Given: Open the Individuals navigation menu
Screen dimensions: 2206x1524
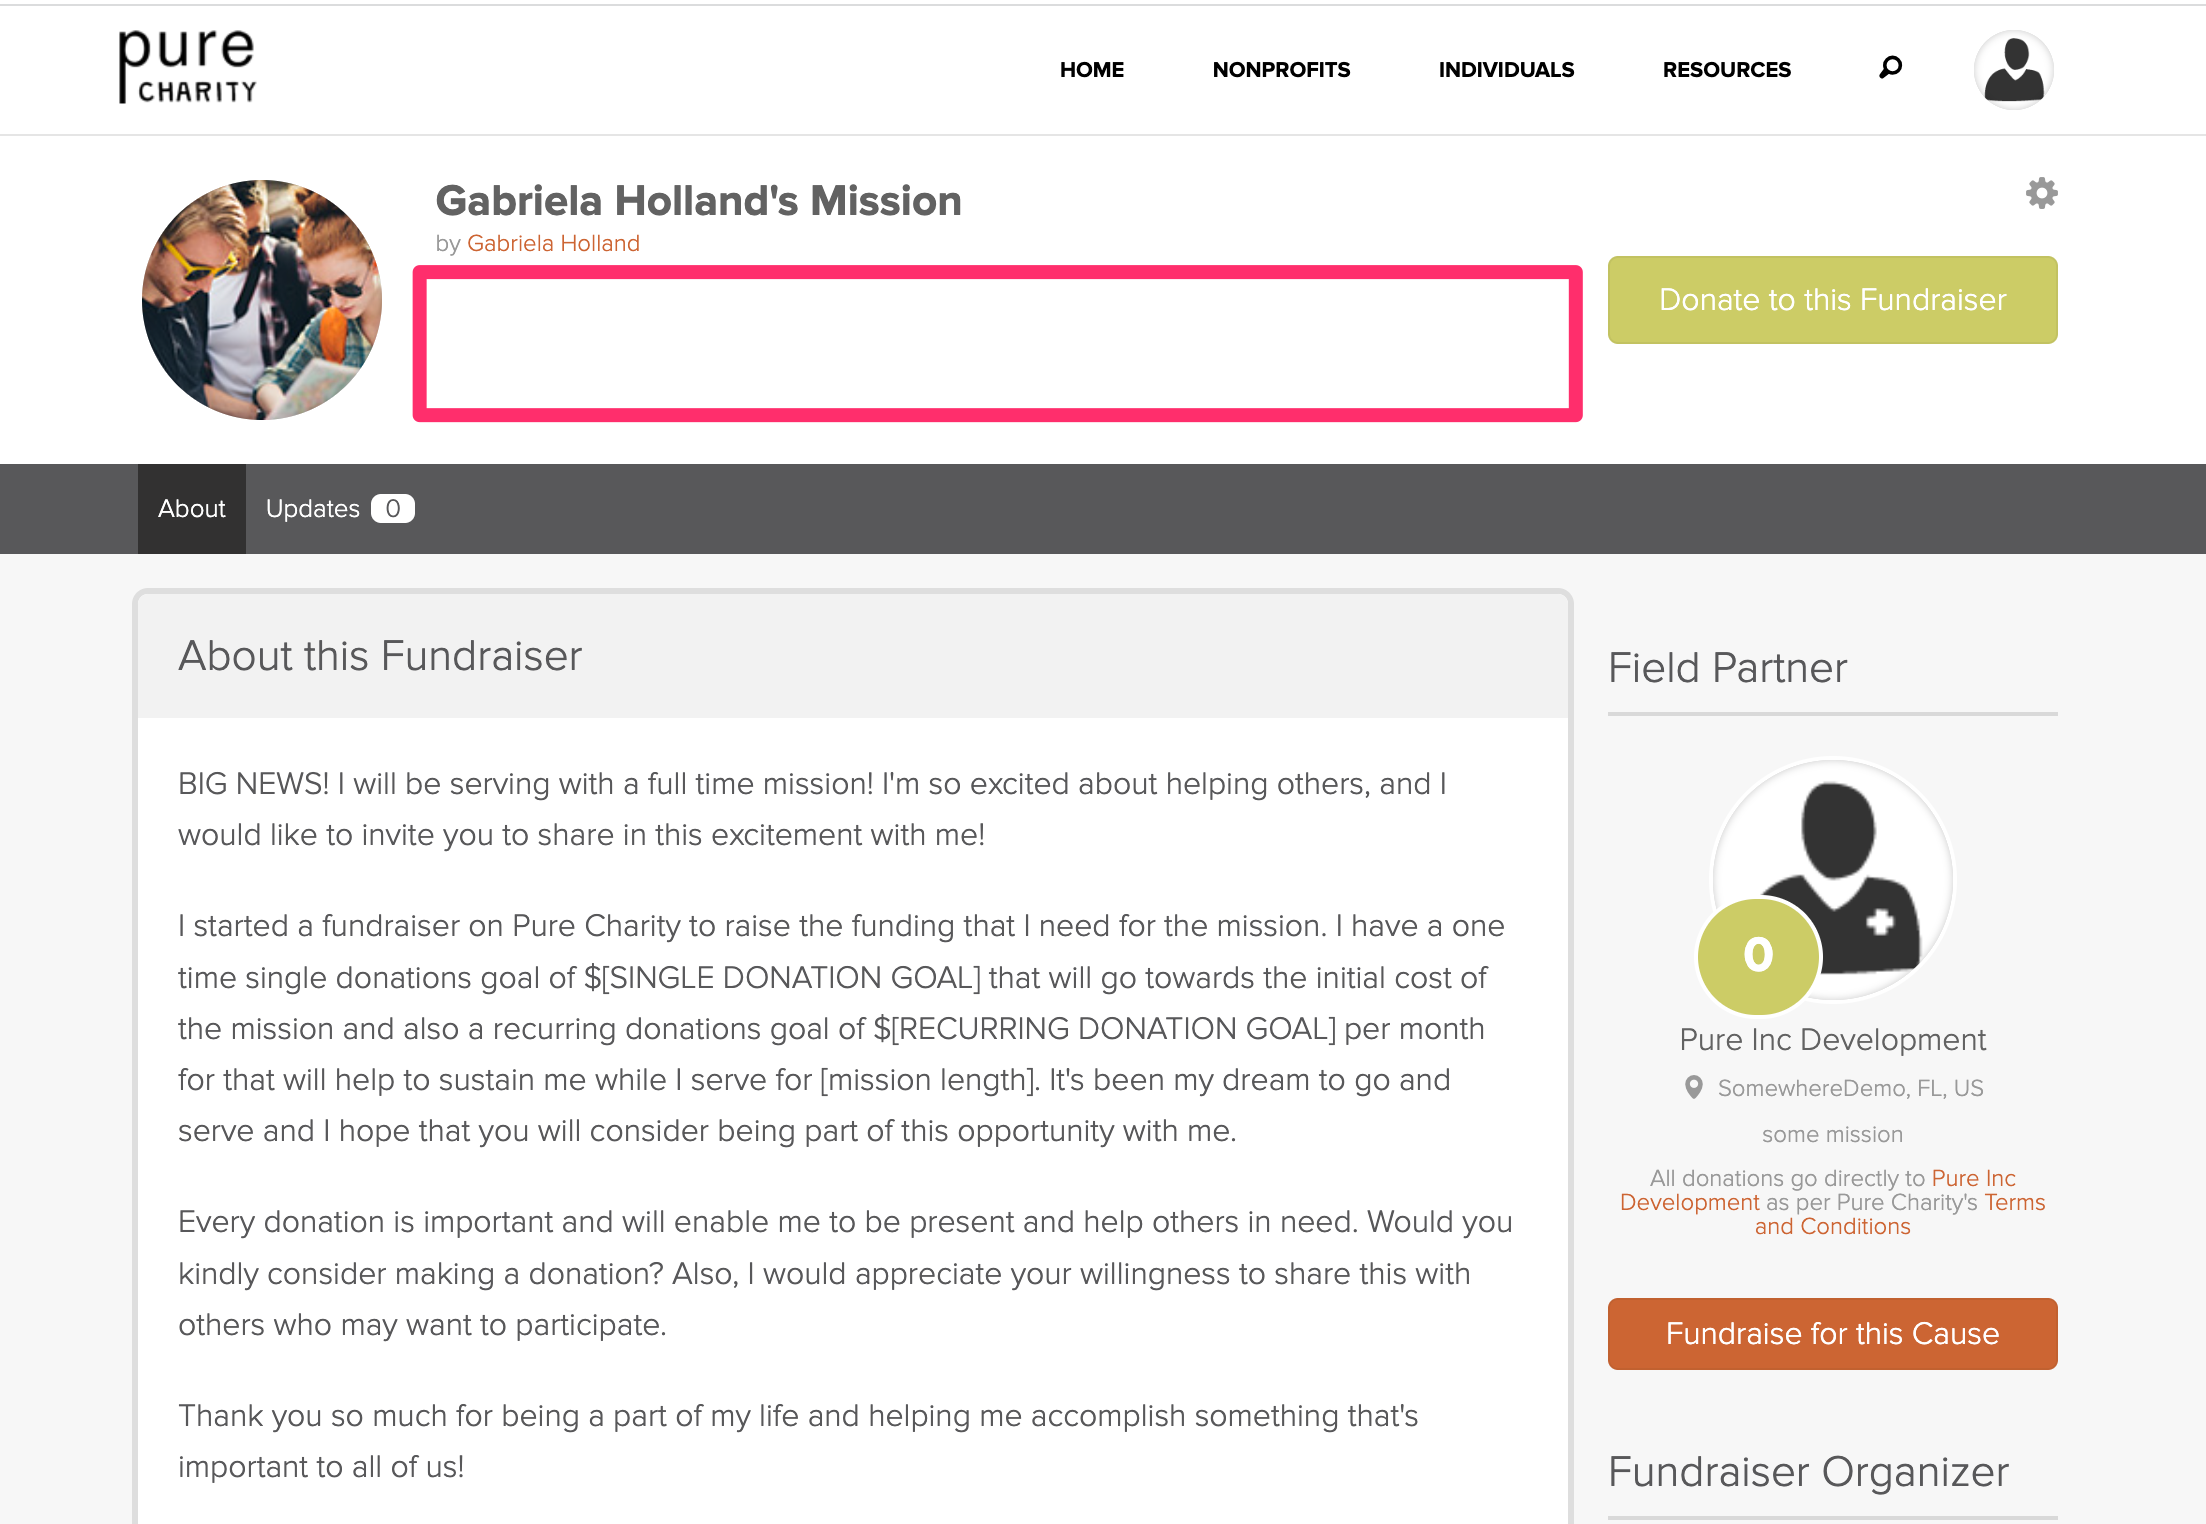Looking at the screenshot, I should point(1505,70).
